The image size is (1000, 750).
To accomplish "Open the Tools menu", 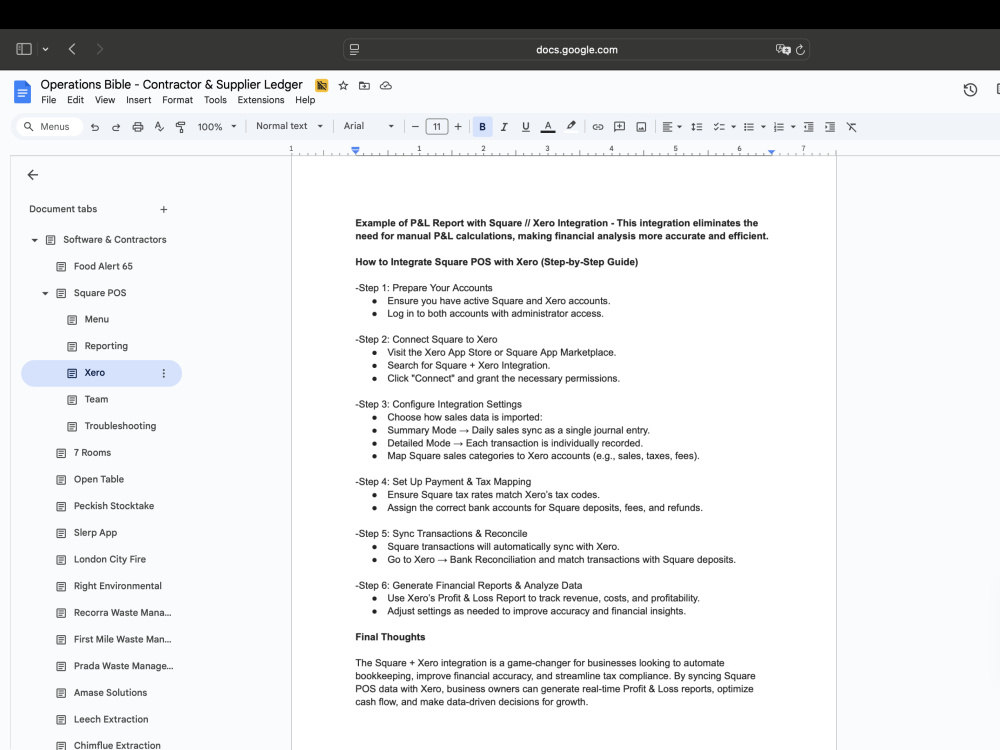I will (x=215, y=100).
